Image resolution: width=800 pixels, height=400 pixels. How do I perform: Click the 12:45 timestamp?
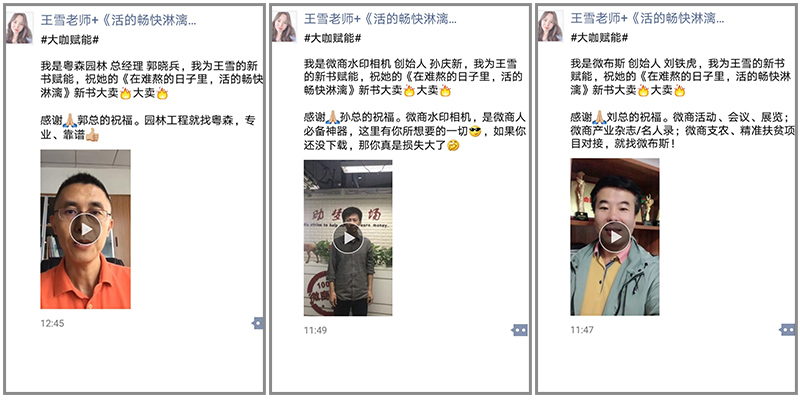click(x=52, y=323)
